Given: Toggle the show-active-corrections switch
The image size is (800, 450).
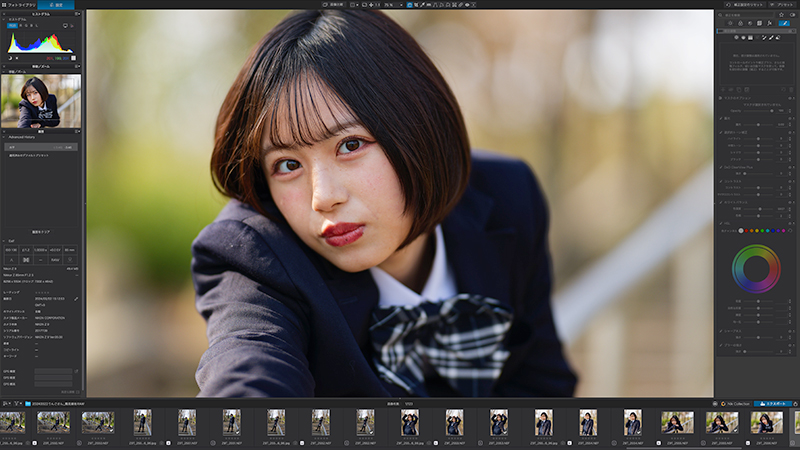Looking at the screenshot, I should coord(792,15).
